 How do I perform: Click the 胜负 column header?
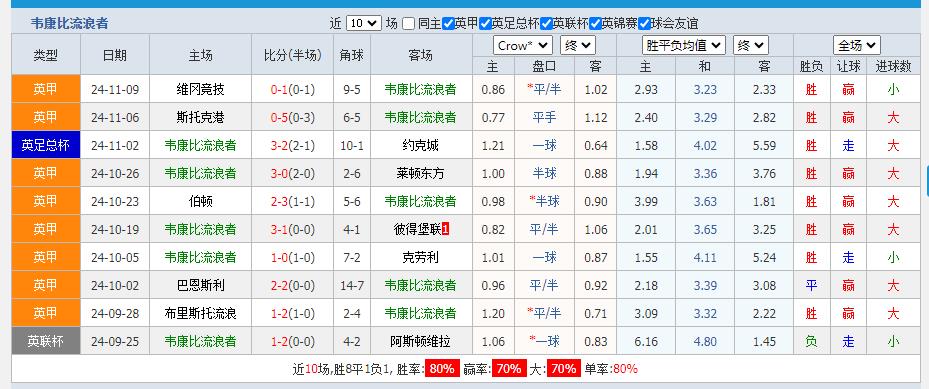(x=811, y=67)
